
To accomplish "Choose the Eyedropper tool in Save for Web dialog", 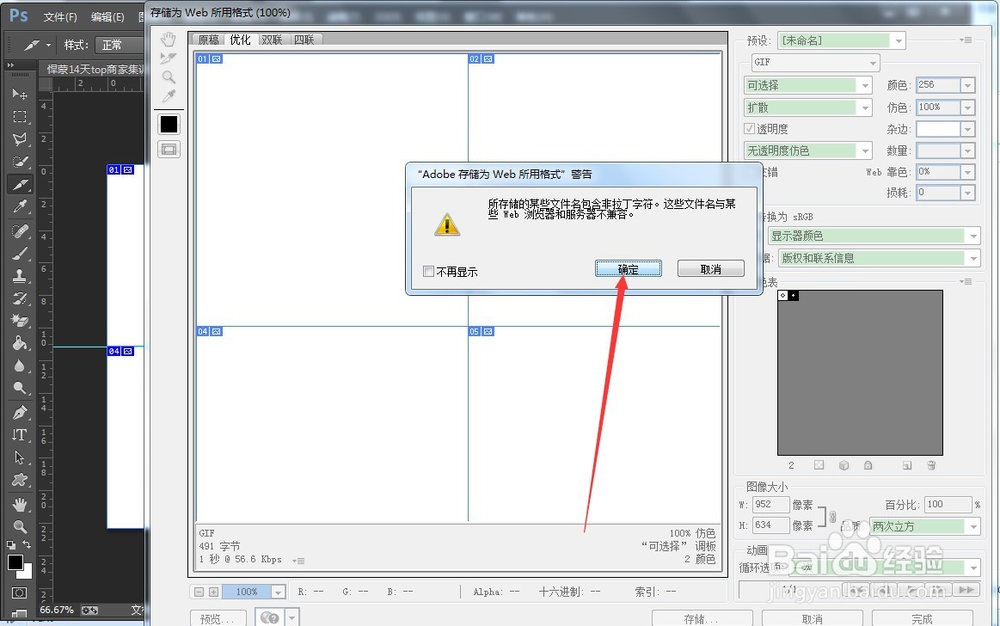I will pos(168,96).
